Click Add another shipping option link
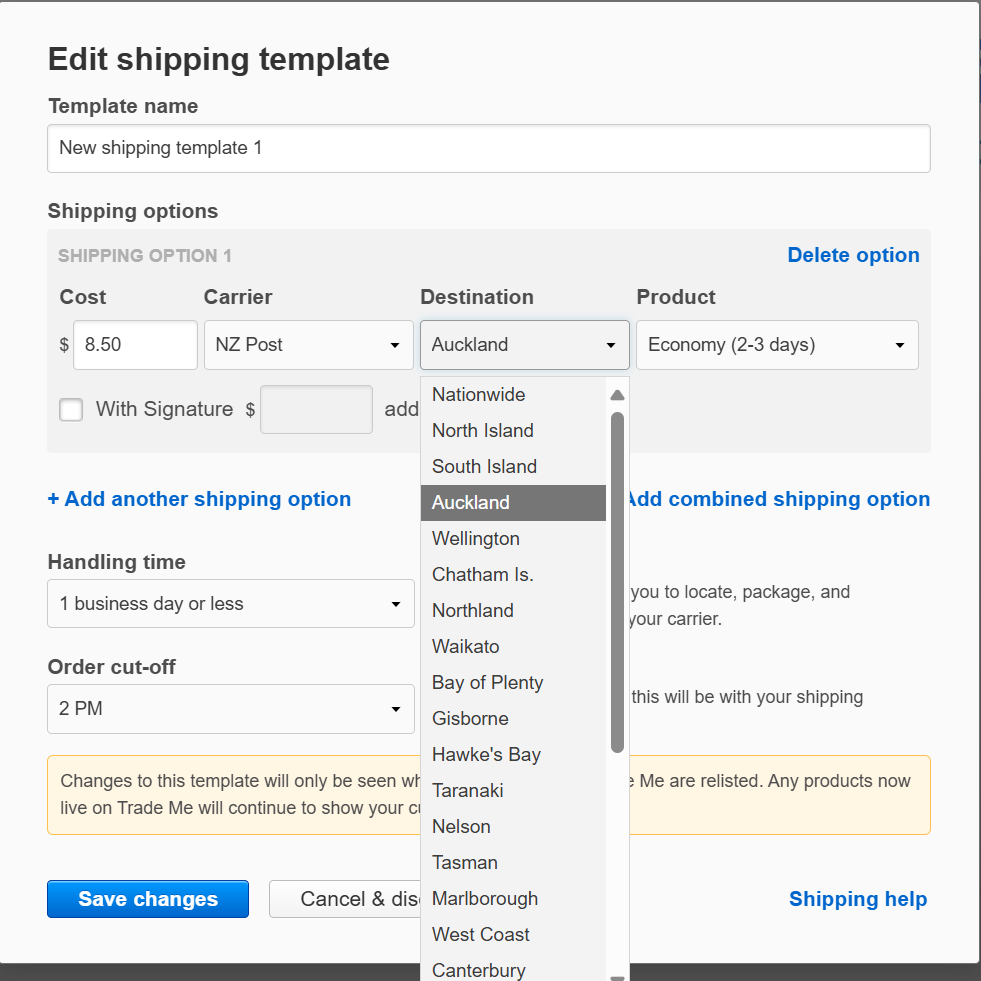The height and width of the screenshot is (981, 981). [x=199, y=499]
